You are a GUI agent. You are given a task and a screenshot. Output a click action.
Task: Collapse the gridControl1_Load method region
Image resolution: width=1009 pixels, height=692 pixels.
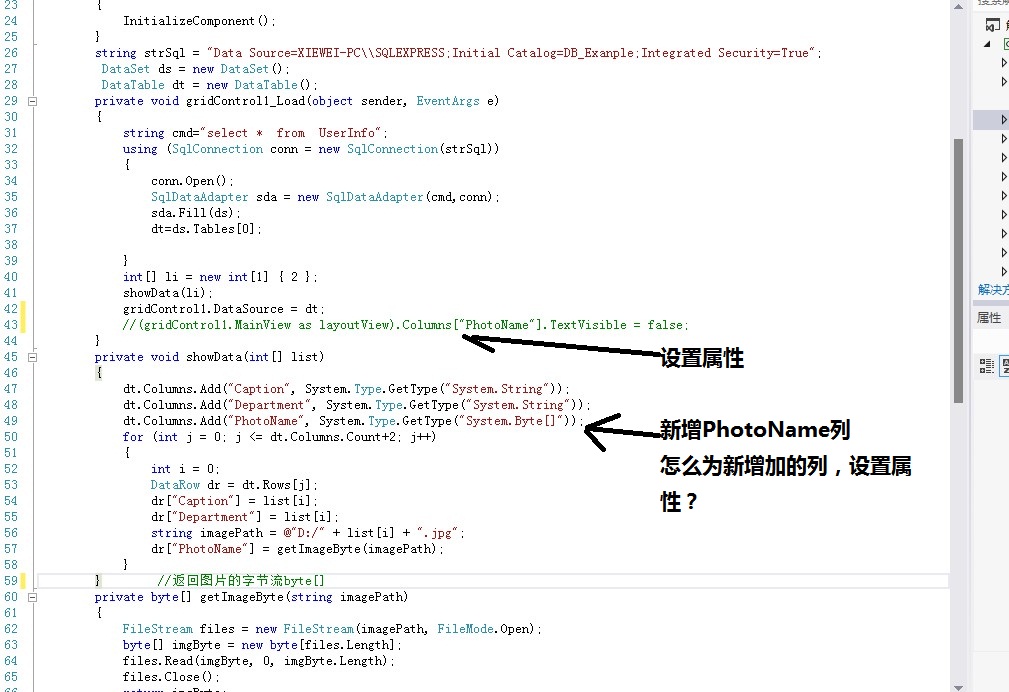point(32,101)
